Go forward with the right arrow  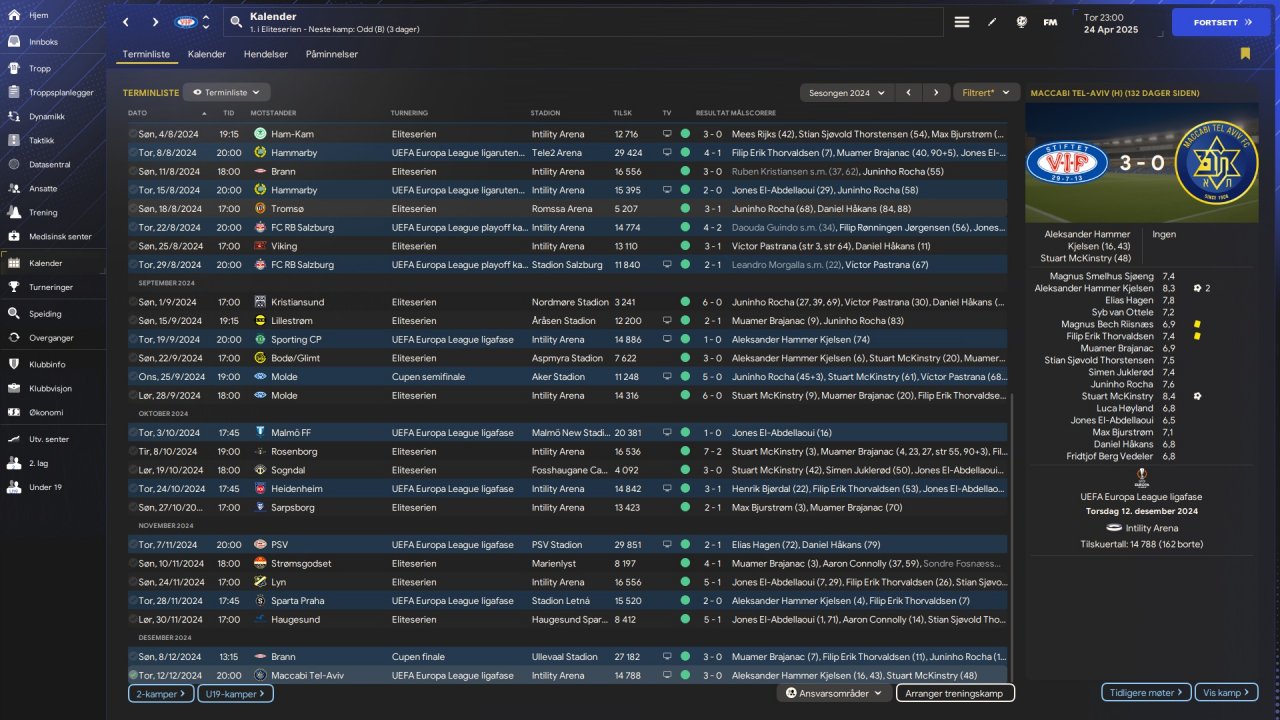click(x=155, y=22)
